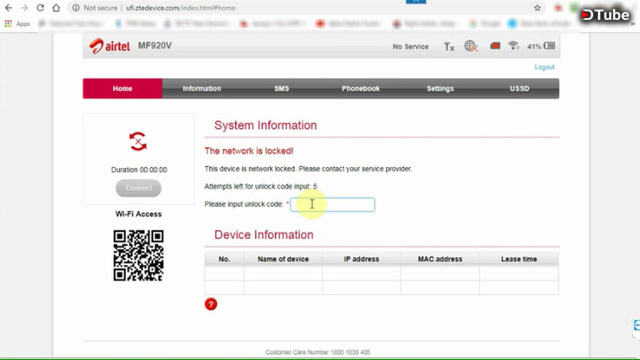Open the Home tab
This screenshot has height=360, width=640.
(122, 89)
